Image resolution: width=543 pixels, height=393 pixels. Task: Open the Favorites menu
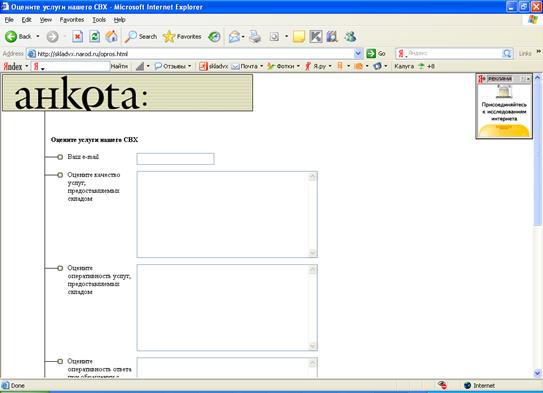click(72, 20)
